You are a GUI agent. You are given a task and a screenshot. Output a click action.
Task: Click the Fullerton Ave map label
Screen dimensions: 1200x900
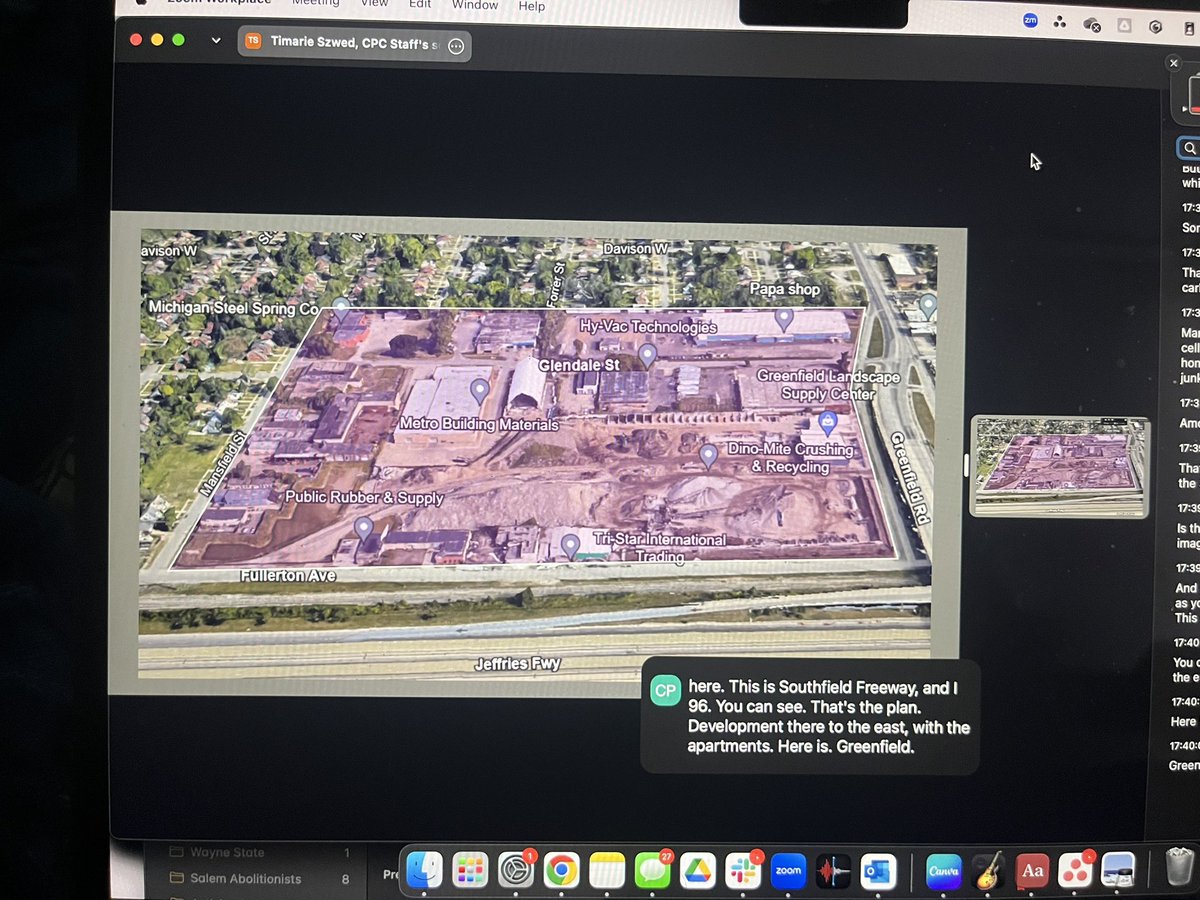[288, 576]
